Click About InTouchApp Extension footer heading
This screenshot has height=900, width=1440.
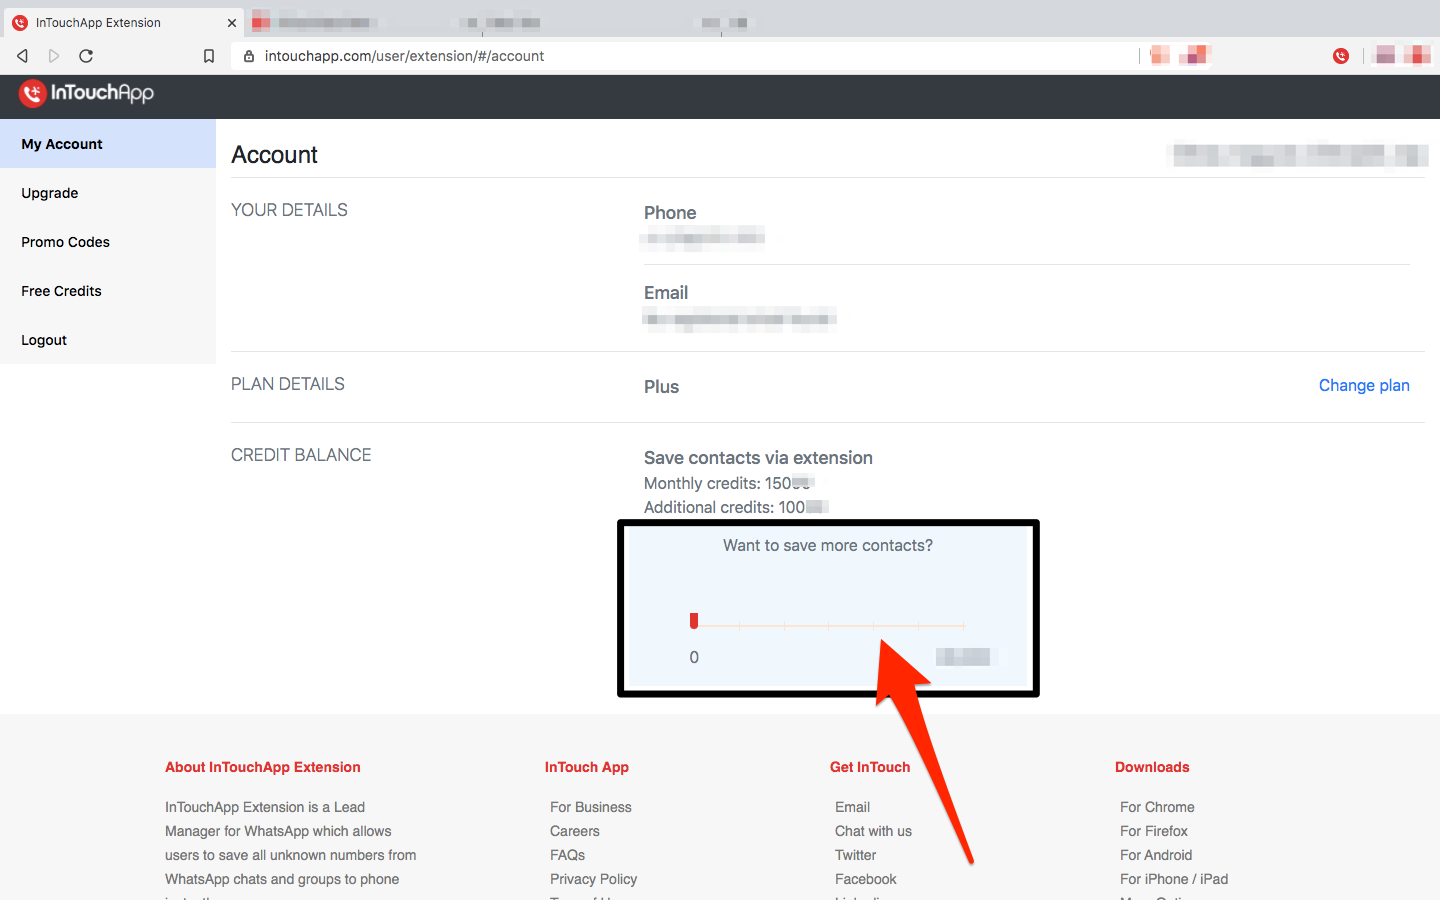[263, 767]
